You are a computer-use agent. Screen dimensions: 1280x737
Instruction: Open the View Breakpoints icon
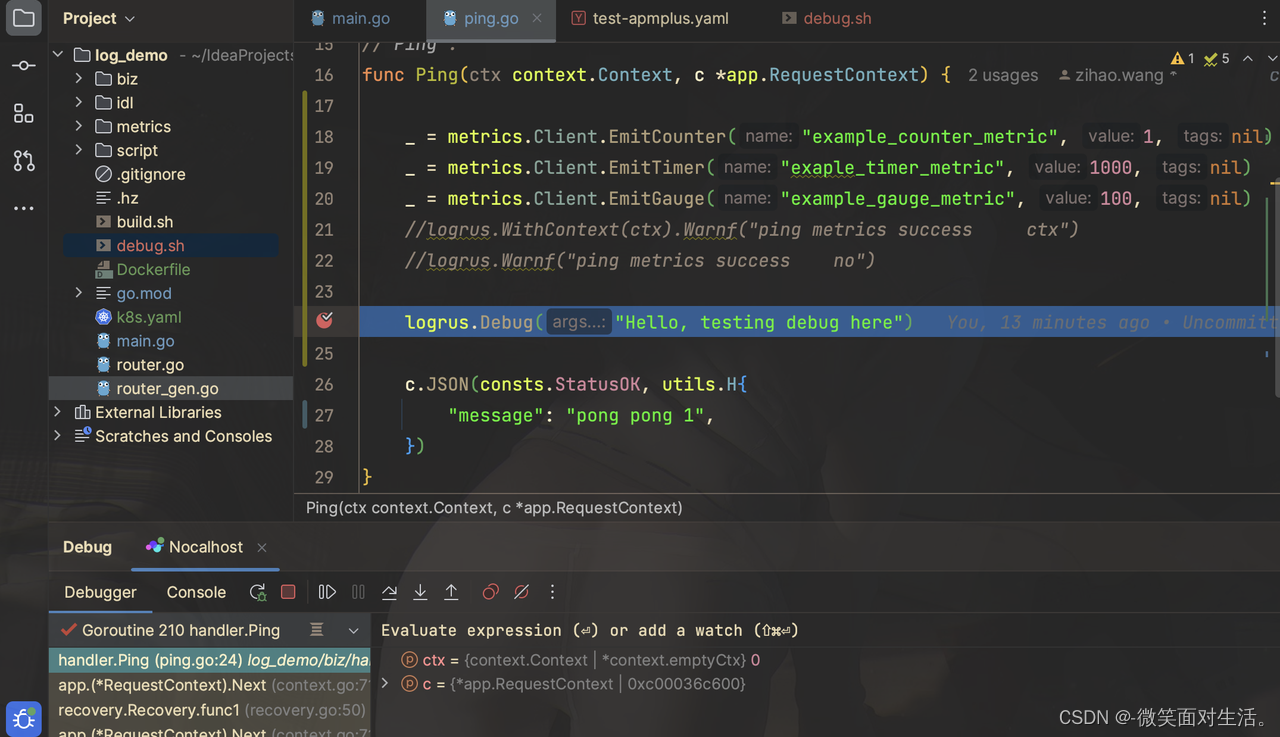[490, 592]
